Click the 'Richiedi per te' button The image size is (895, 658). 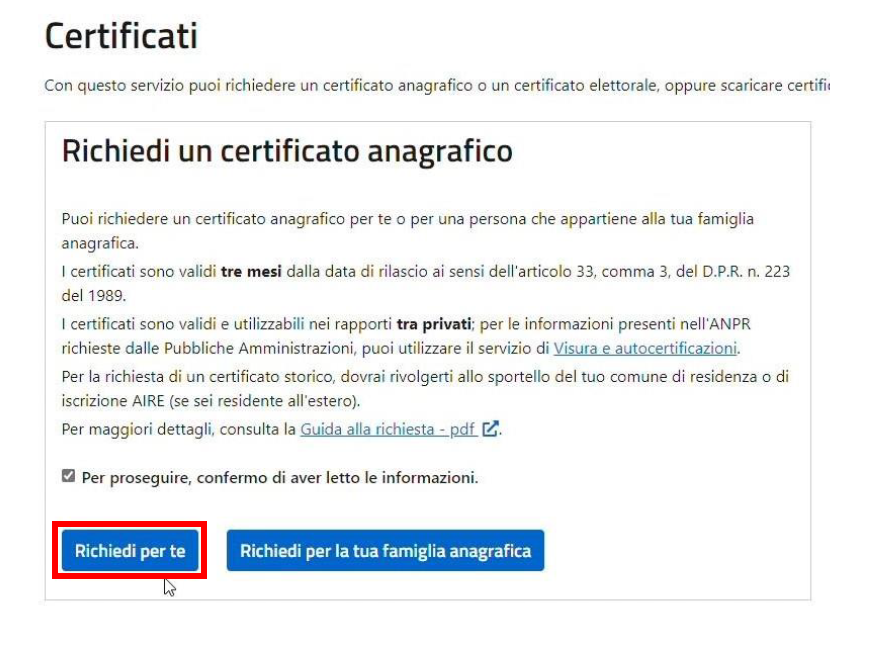[x=130, y=550]
